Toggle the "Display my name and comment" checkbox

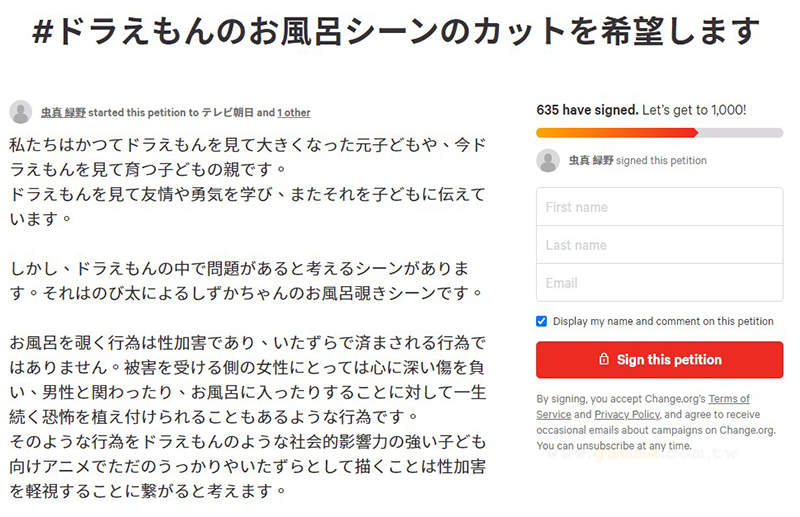[x=542, y=321]
